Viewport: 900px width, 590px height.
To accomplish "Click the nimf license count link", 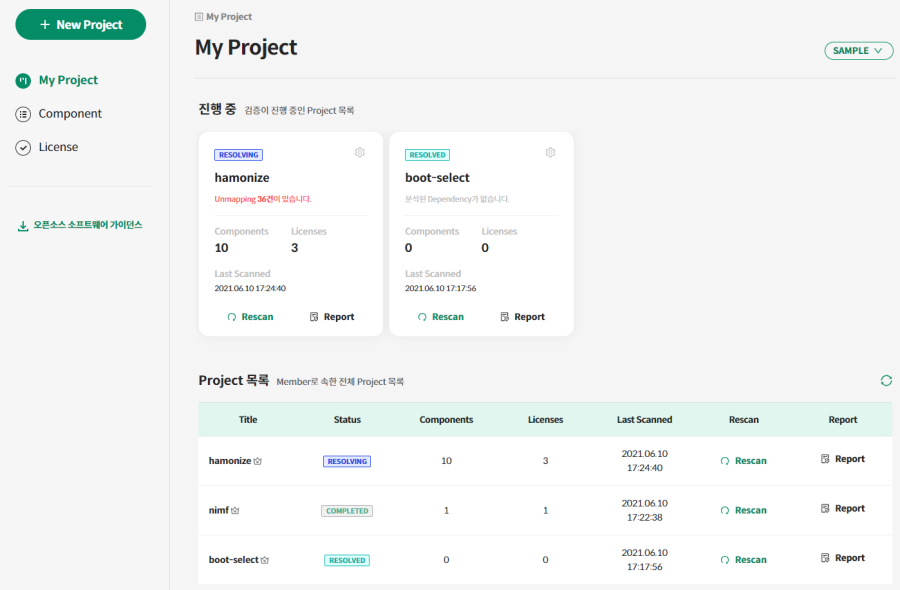I will pos(545,510).
